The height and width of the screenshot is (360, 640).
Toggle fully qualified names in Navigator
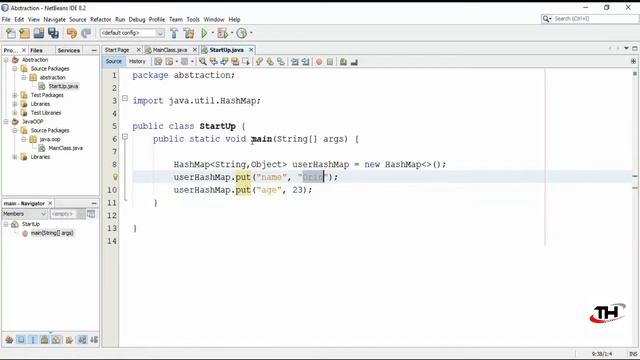(x=69, y=340)
